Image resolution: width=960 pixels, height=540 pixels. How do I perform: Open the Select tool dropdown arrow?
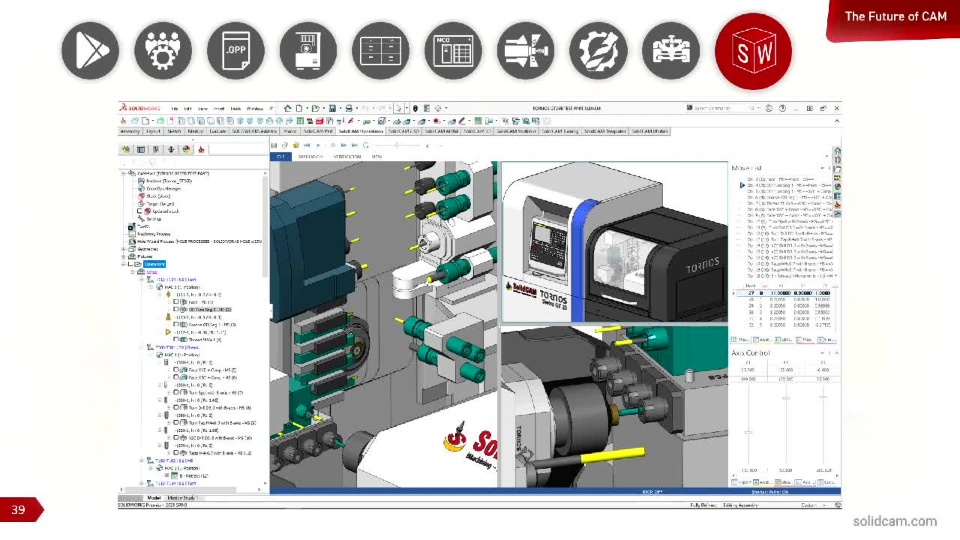405,108
